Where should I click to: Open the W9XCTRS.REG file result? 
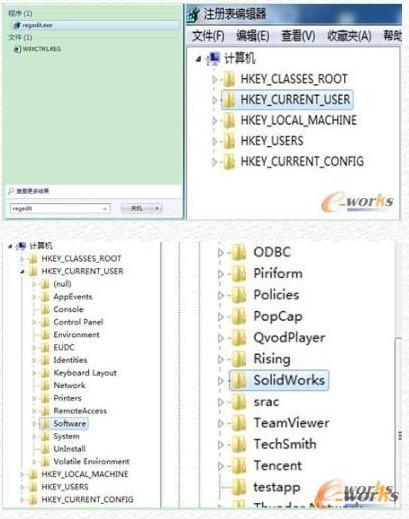(37, 49)
